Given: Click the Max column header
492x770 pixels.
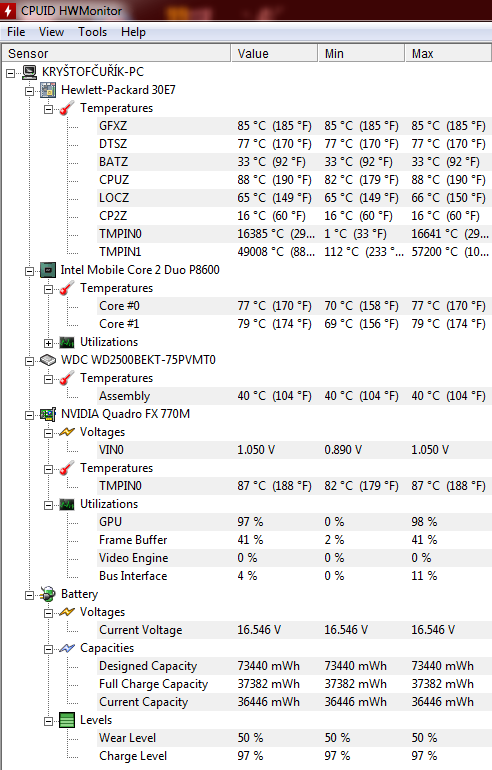Looking at the screenshot, I should (x=448, y=54).
